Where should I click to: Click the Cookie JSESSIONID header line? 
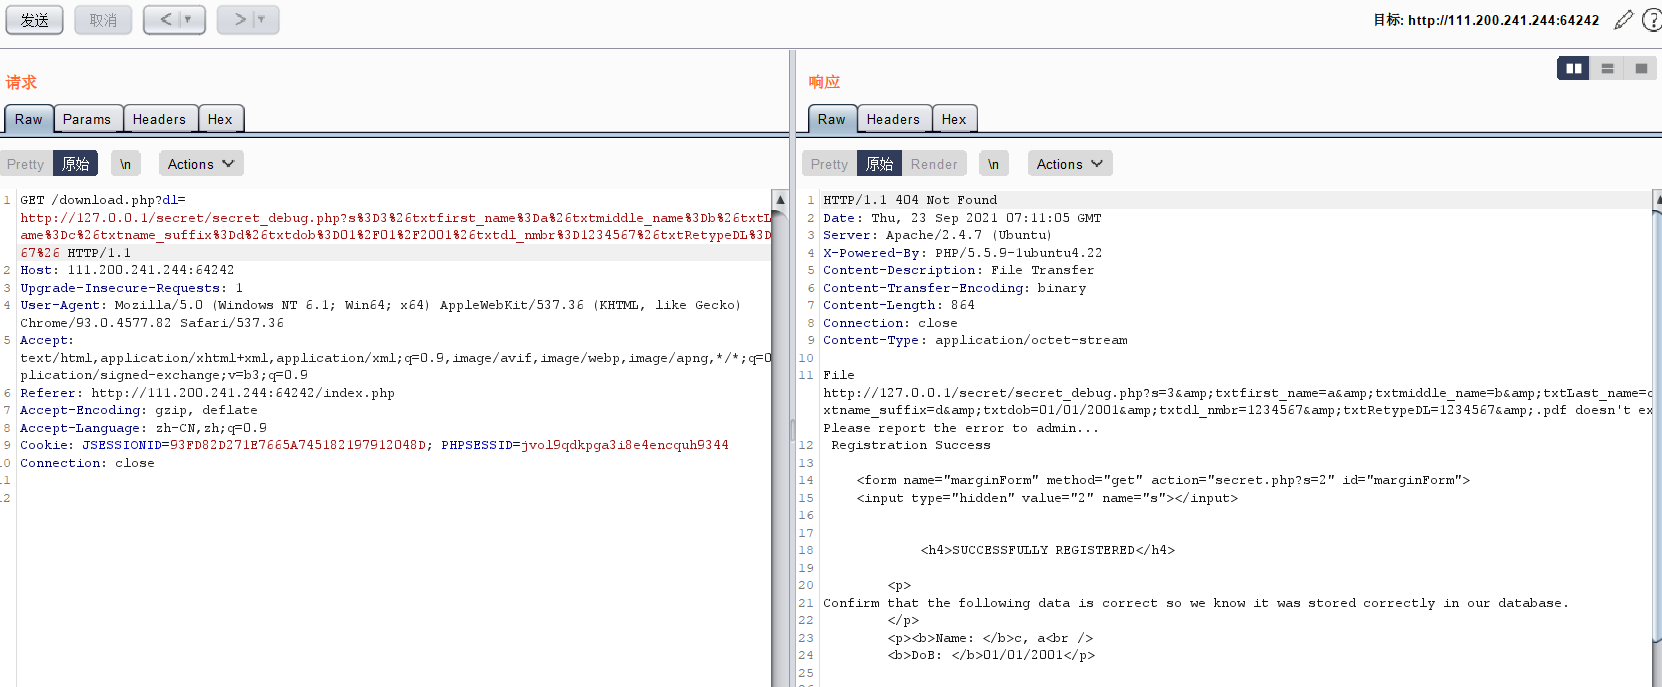click(x=374, y=445)
